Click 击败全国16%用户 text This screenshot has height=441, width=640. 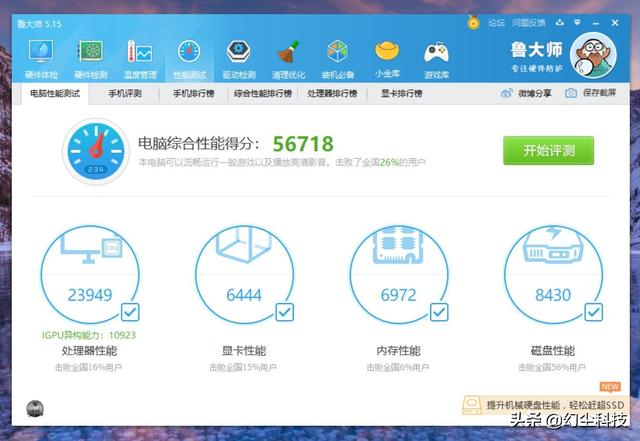89,368
